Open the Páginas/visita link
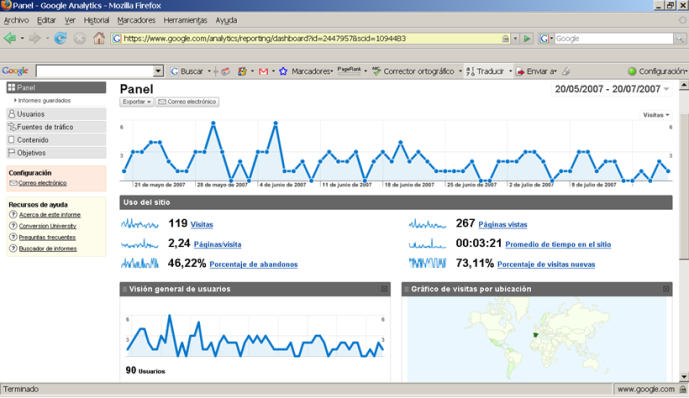The height and width of the screenshot is (398, 689). coord(218,244)
